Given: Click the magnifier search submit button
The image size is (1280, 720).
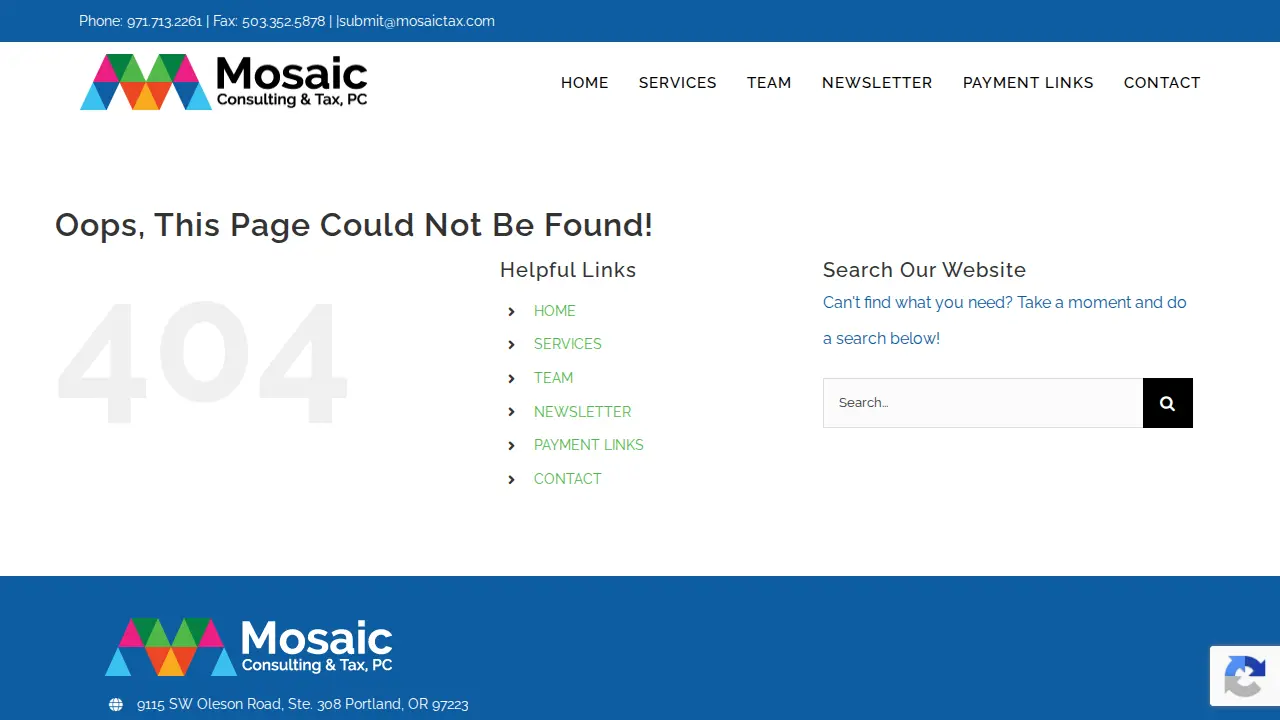Looking at the screenshot, I should click(1167, 403).
